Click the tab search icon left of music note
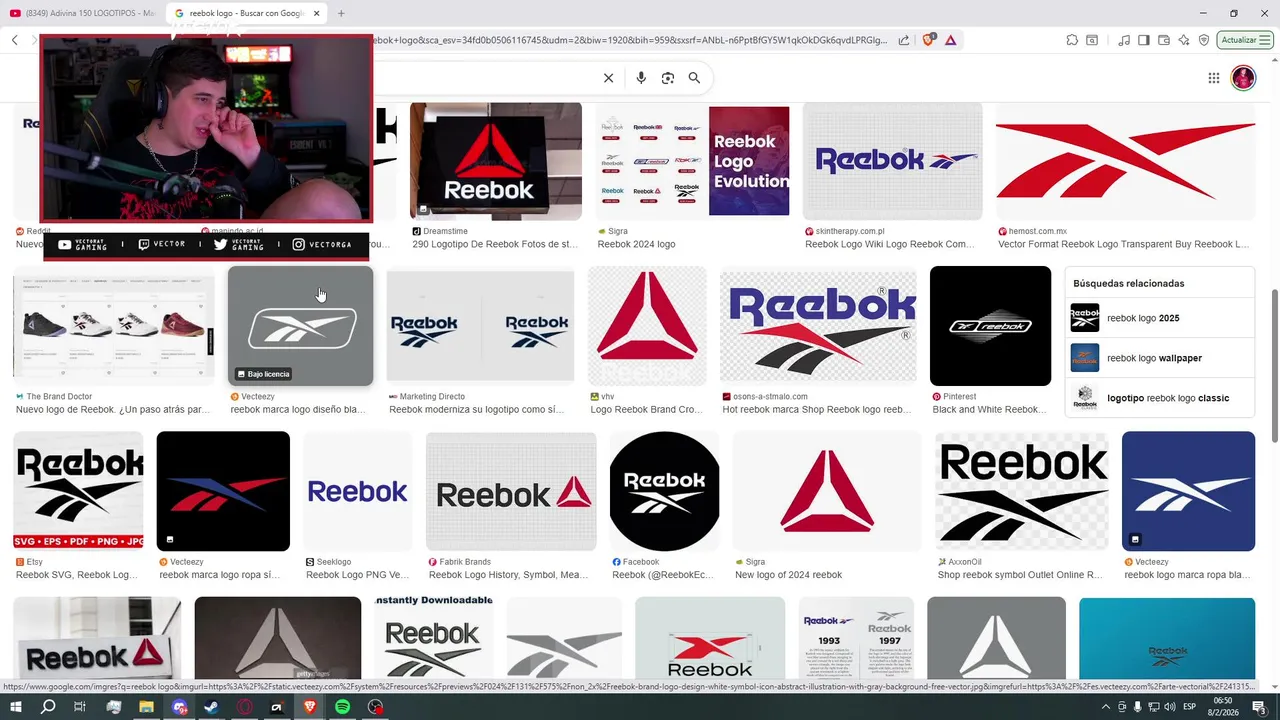1280x720 pixels. tap(1092, 40)
